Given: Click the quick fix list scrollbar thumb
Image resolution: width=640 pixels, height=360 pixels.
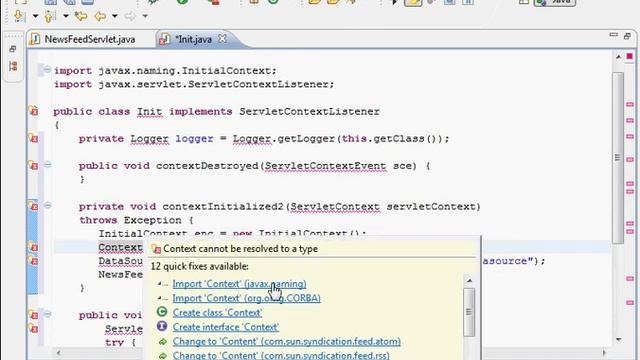Looking at the screenshot, I should [x=469, y=312].
